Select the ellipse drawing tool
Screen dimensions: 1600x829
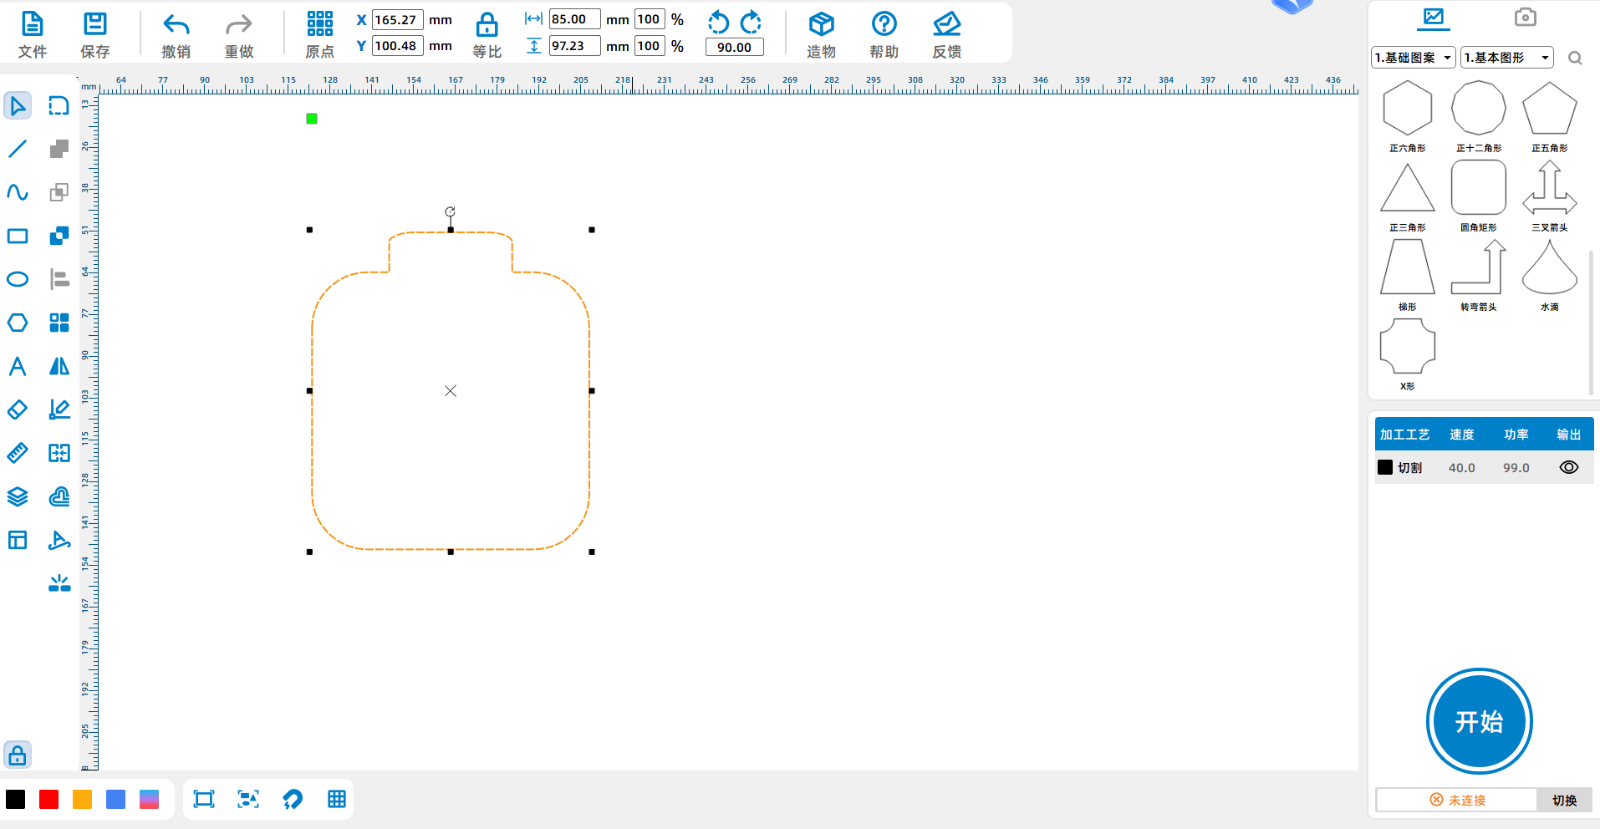click(18, 279)
